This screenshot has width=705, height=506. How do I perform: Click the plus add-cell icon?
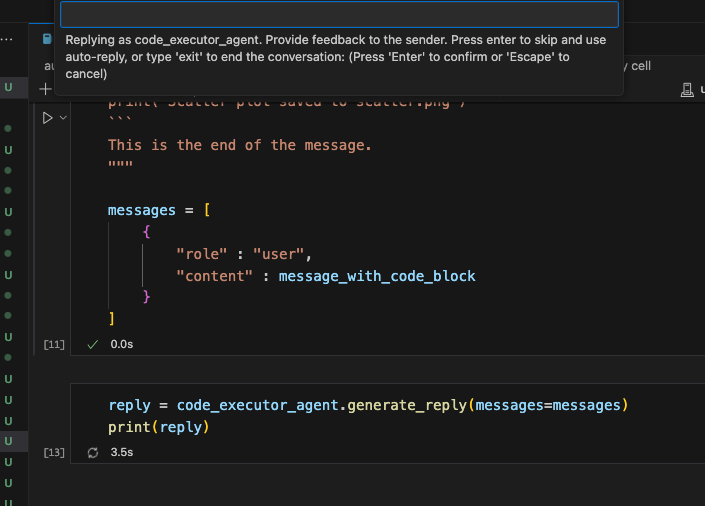[45, 89]
